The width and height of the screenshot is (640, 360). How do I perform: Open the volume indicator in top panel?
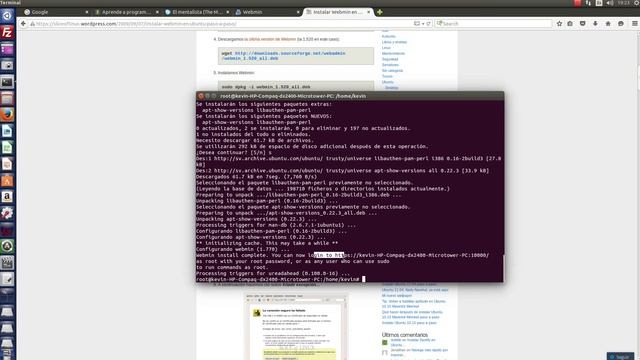610,3
